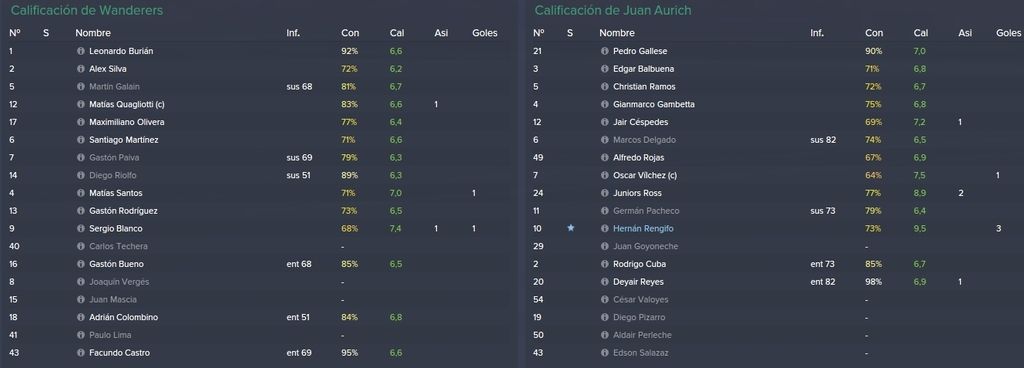Open Hernán Rengifo player profile link
The height and width of the screenshot is (368, 1024).
pyautogui.click(x=643, y=228)
